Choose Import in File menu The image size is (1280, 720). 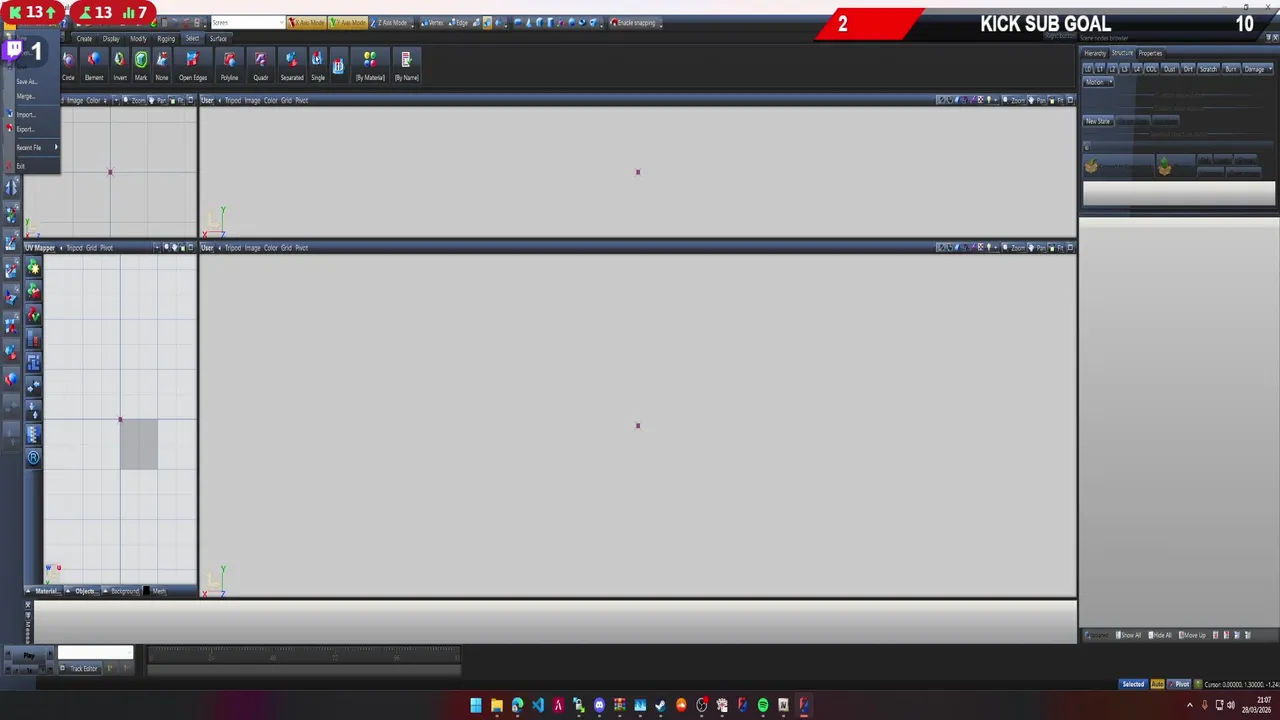pyautogui.click(x=25, y=115)
